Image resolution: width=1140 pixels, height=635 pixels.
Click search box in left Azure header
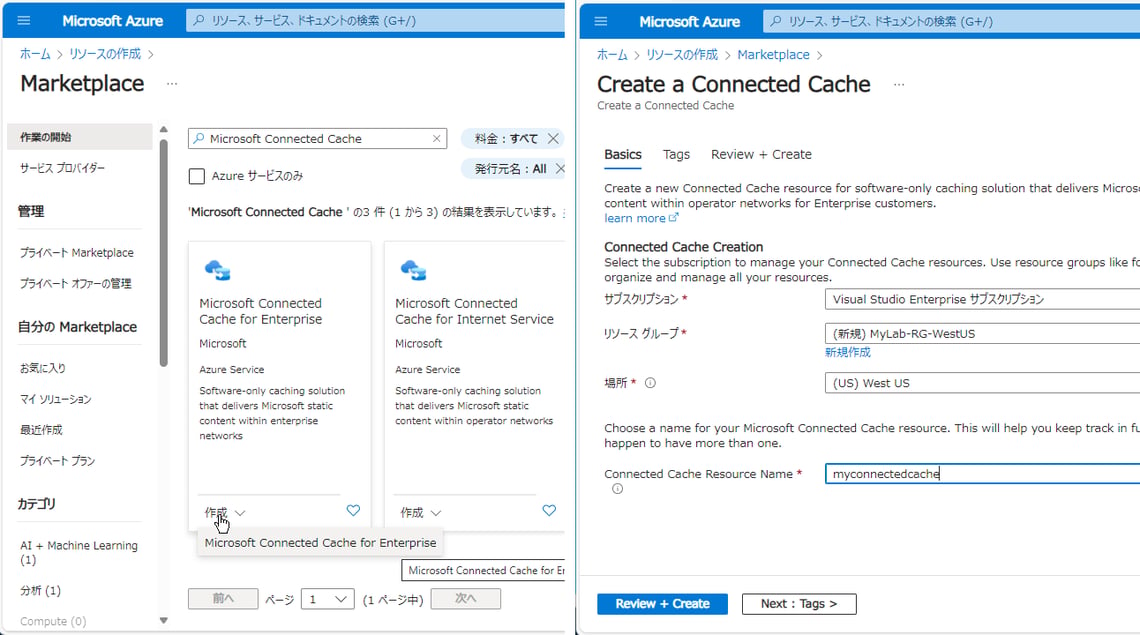pos(376,20)
